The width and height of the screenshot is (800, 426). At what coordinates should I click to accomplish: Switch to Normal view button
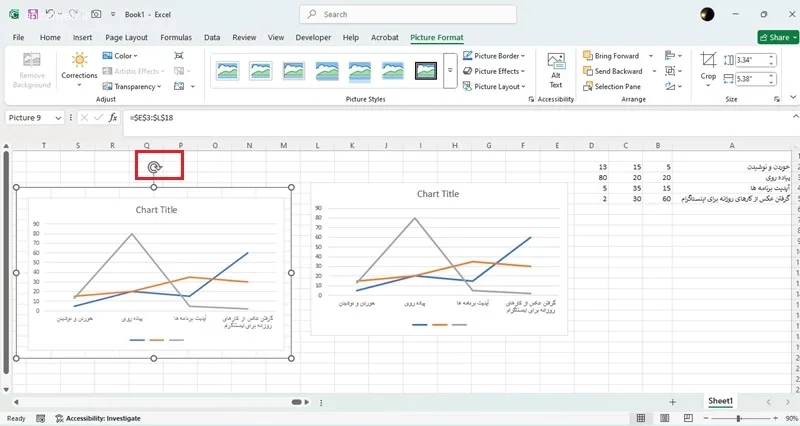(x=641, y=418)
